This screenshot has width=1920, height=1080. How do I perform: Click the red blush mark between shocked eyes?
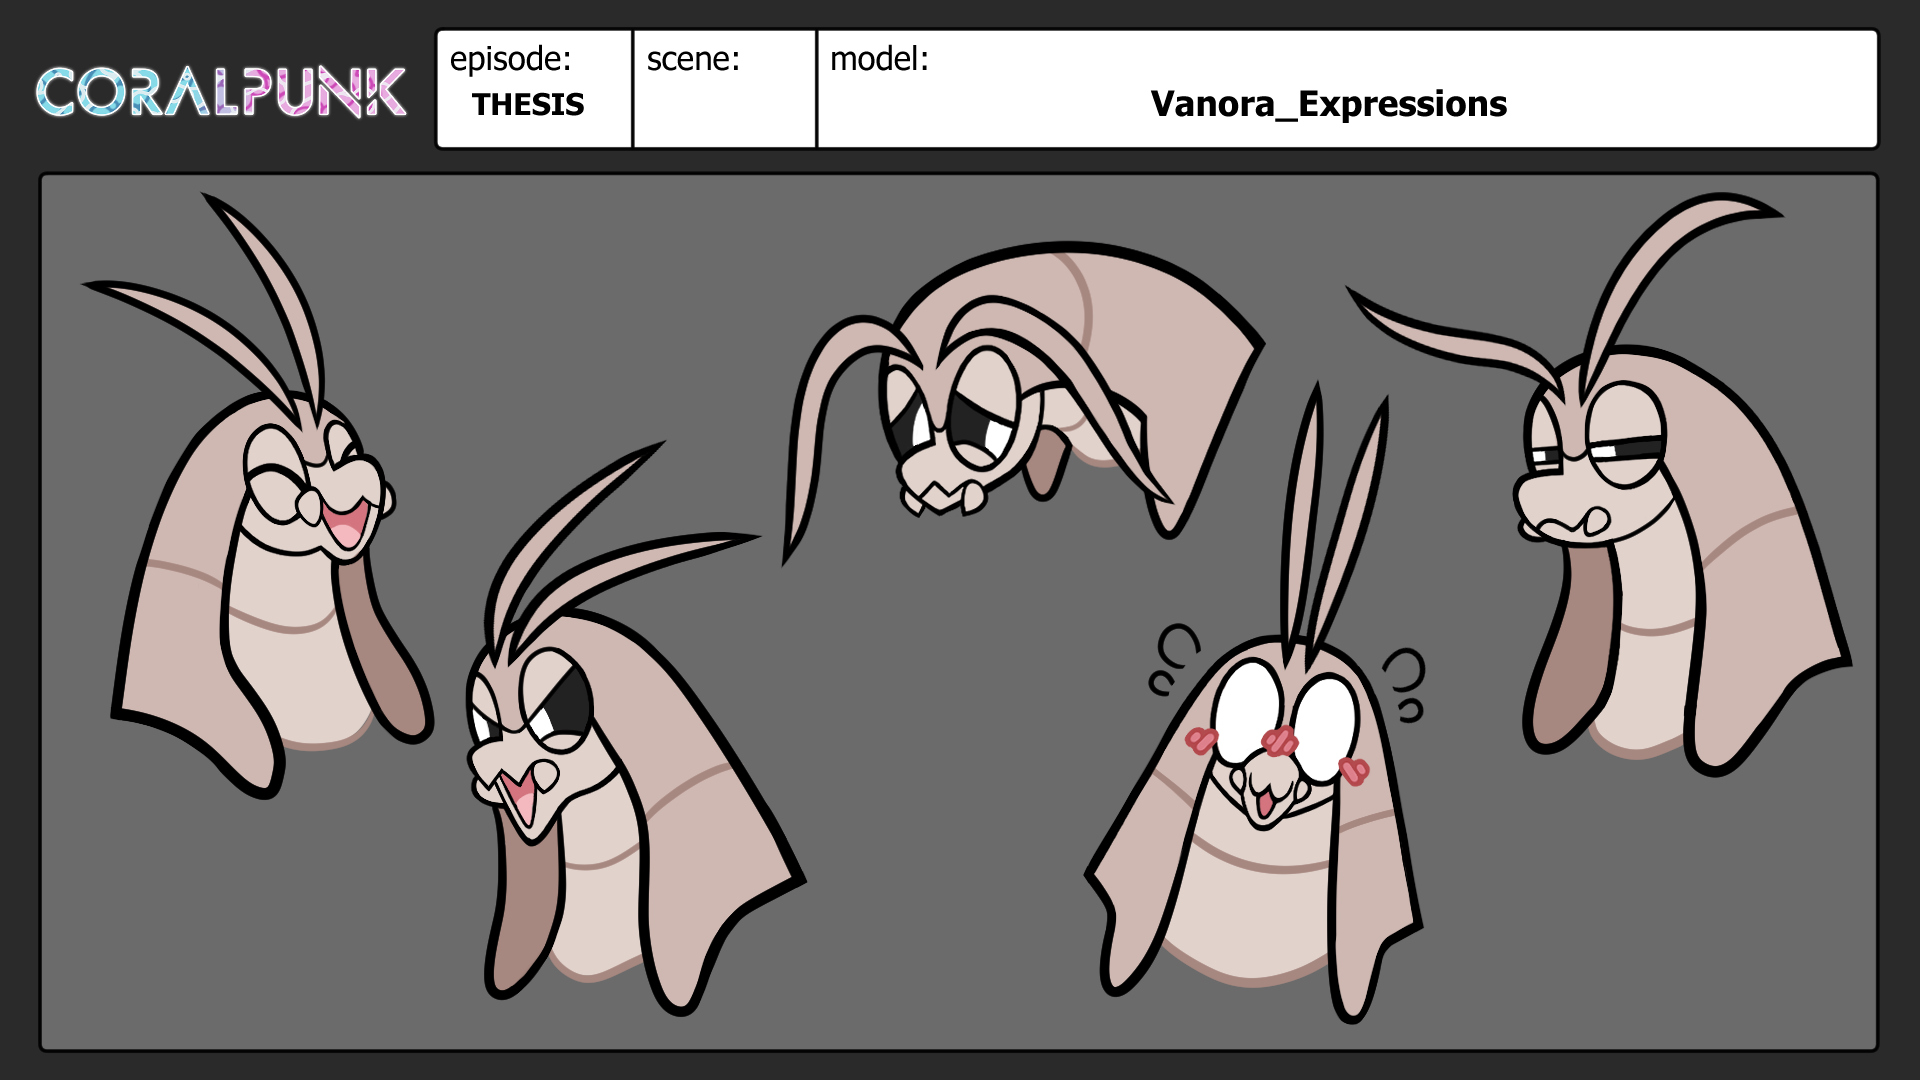click(1279, 742)
